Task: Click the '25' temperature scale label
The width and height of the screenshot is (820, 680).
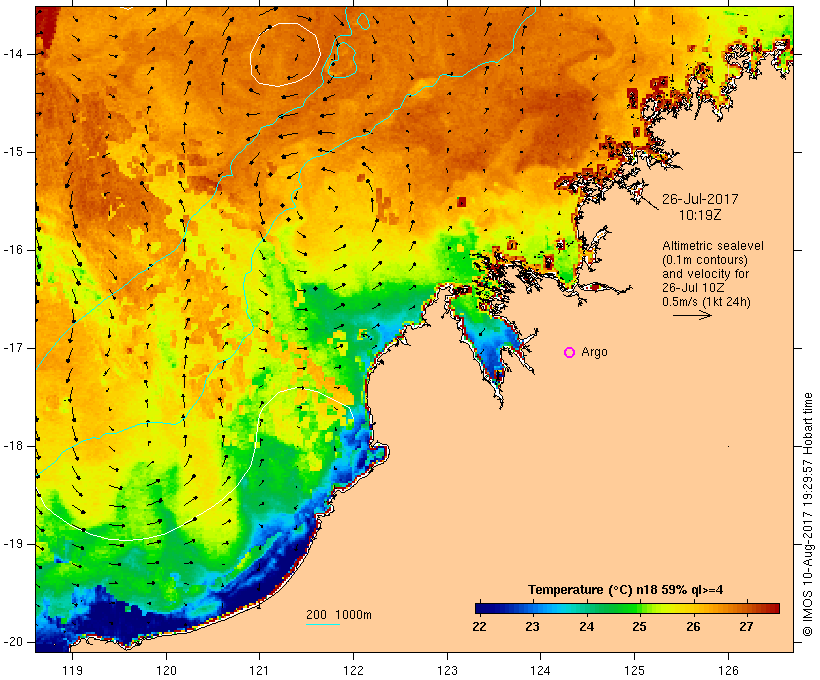Action: [640, 627]
